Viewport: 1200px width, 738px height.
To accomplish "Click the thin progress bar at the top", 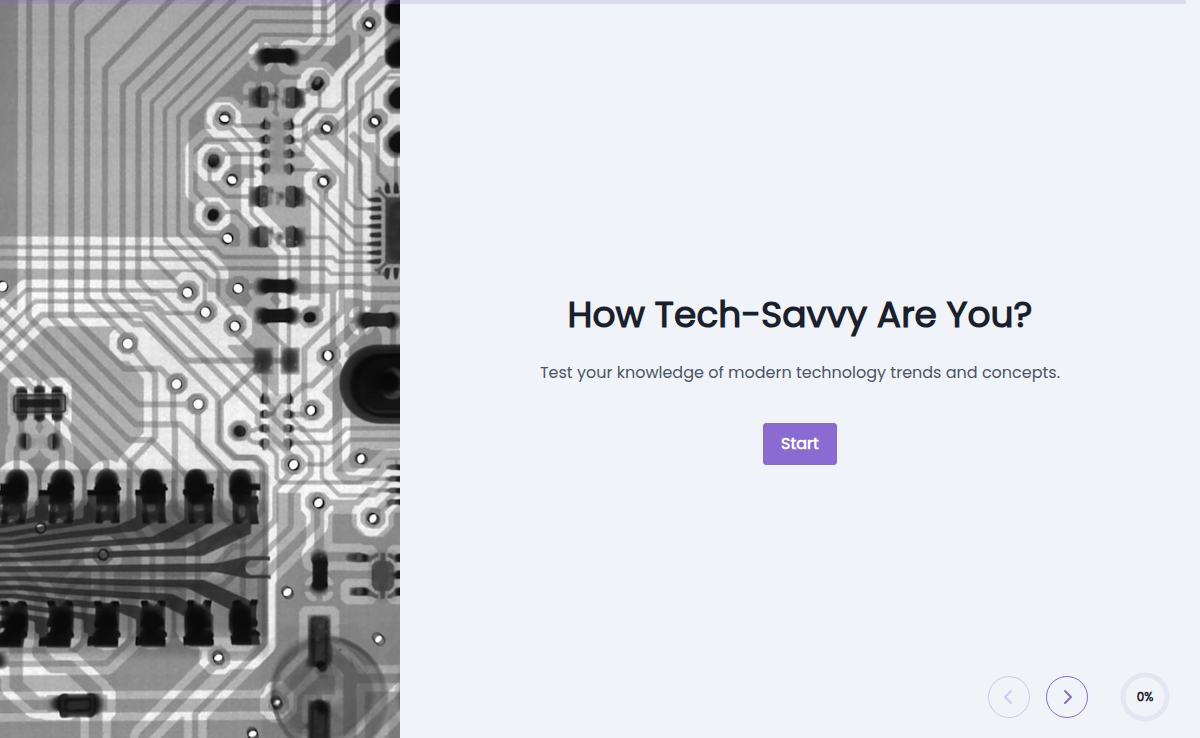I will 800,3.
